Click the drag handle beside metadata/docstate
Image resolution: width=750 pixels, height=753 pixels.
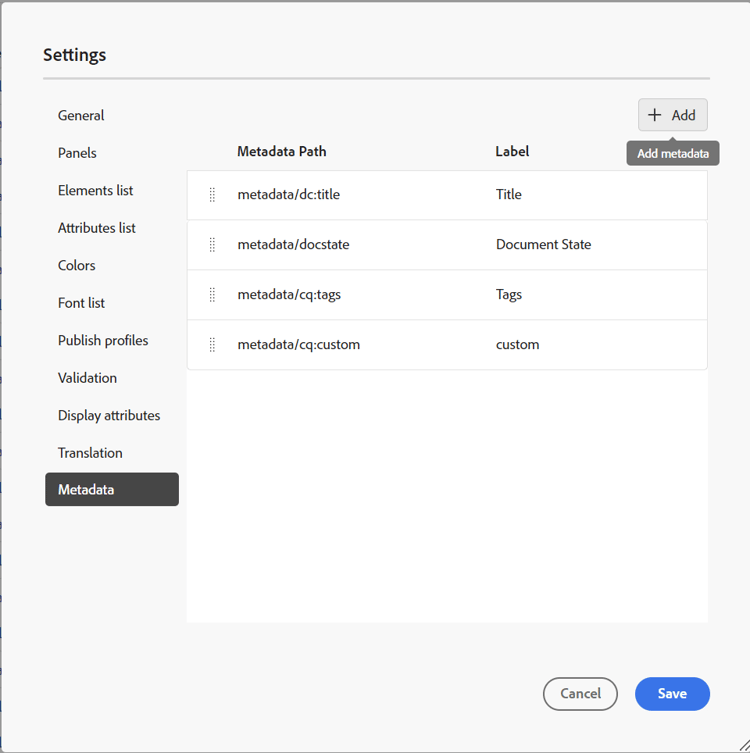point(212,244)
